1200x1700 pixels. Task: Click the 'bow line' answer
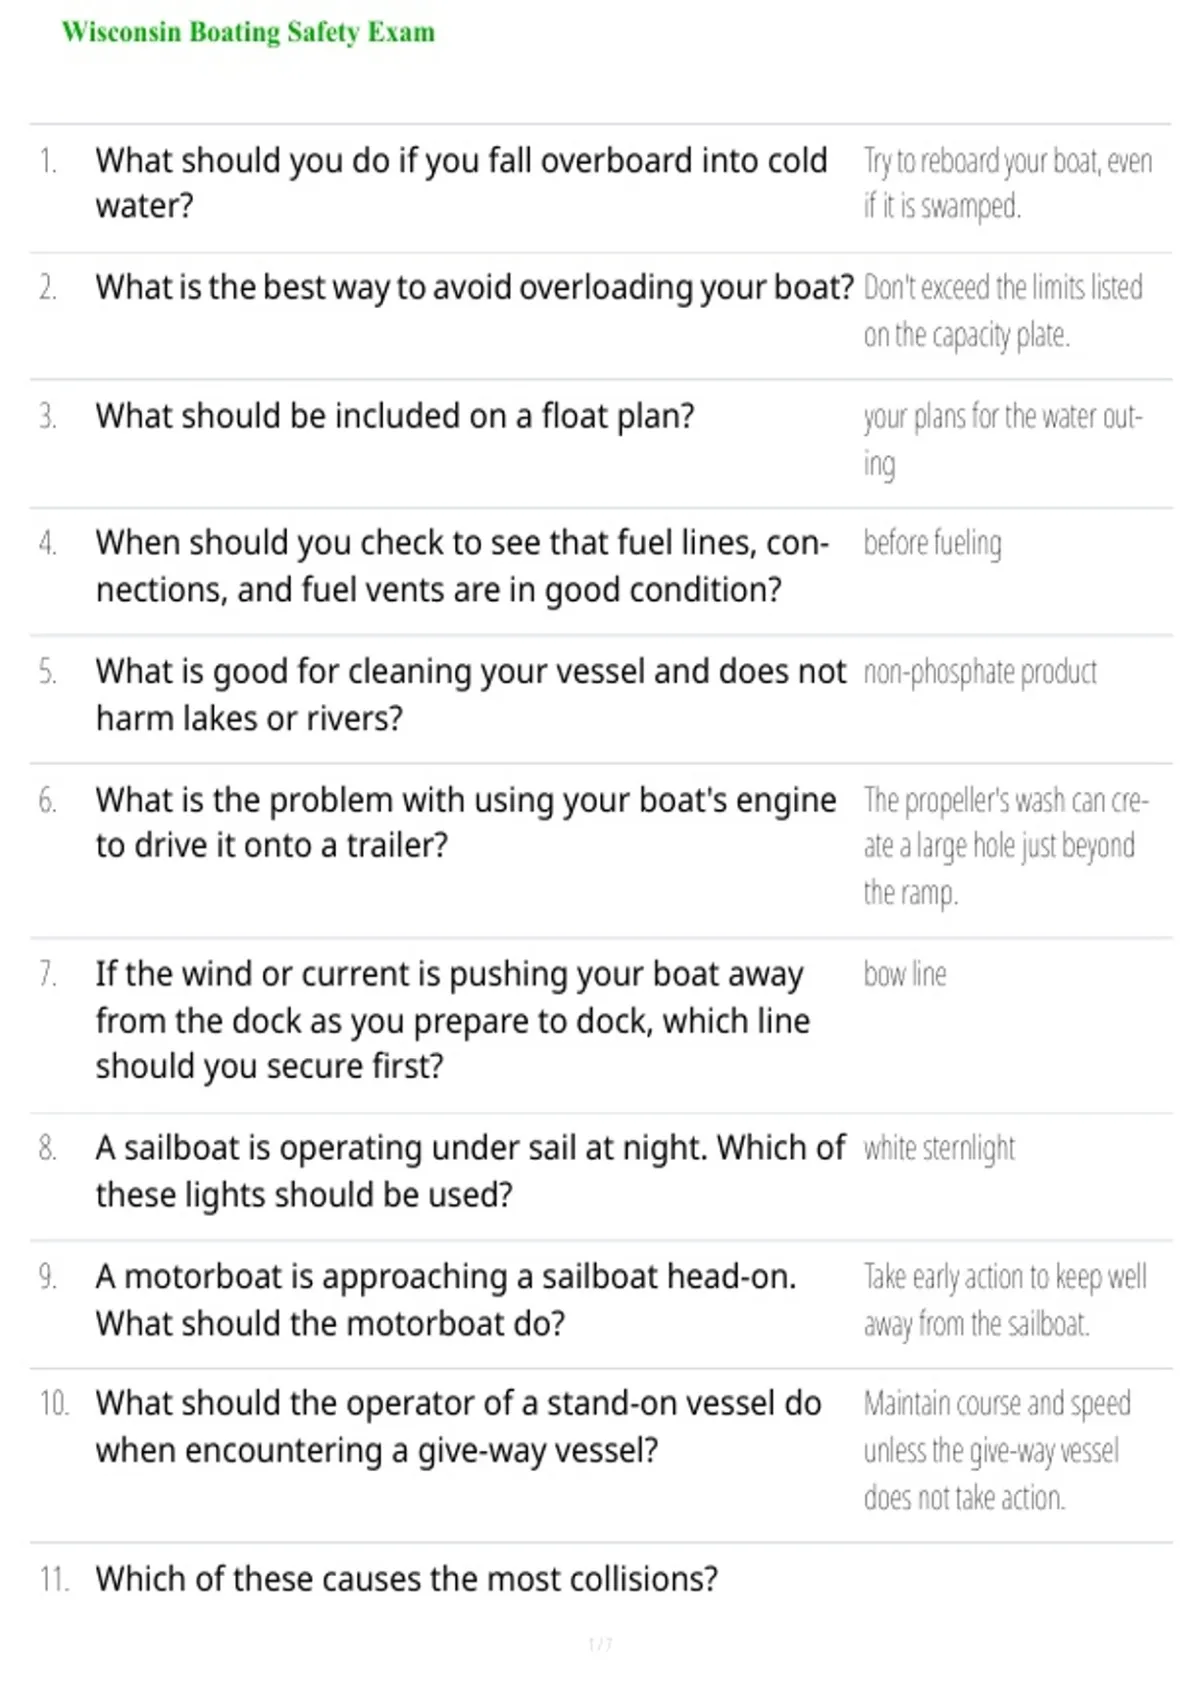point(905,974)
